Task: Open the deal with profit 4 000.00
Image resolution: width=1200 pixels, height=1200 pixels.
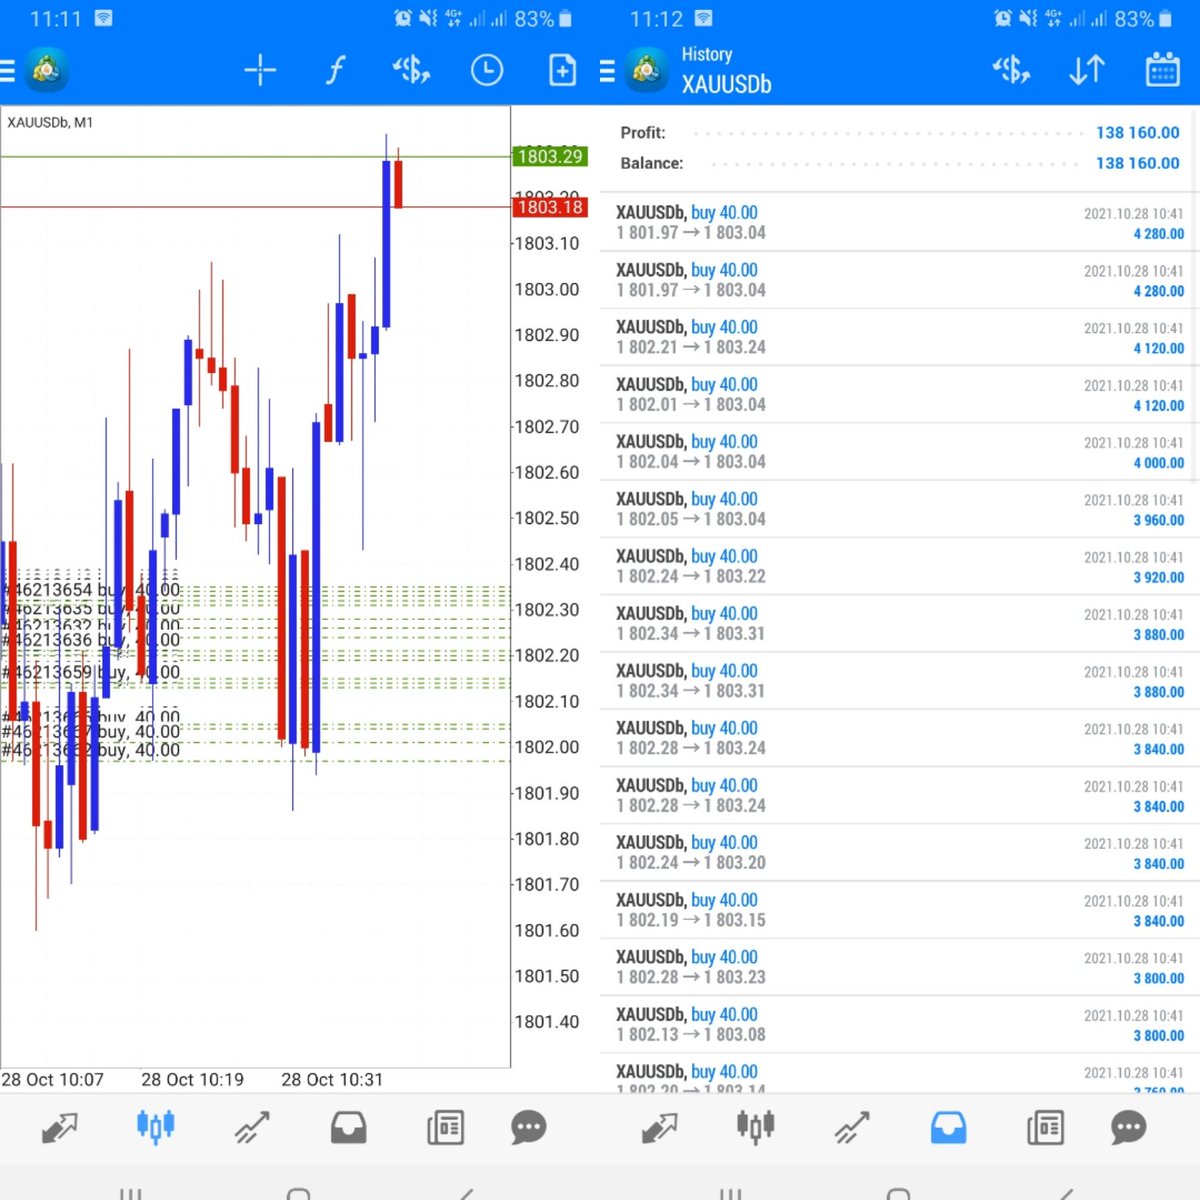Action: (x=900, y=451)
